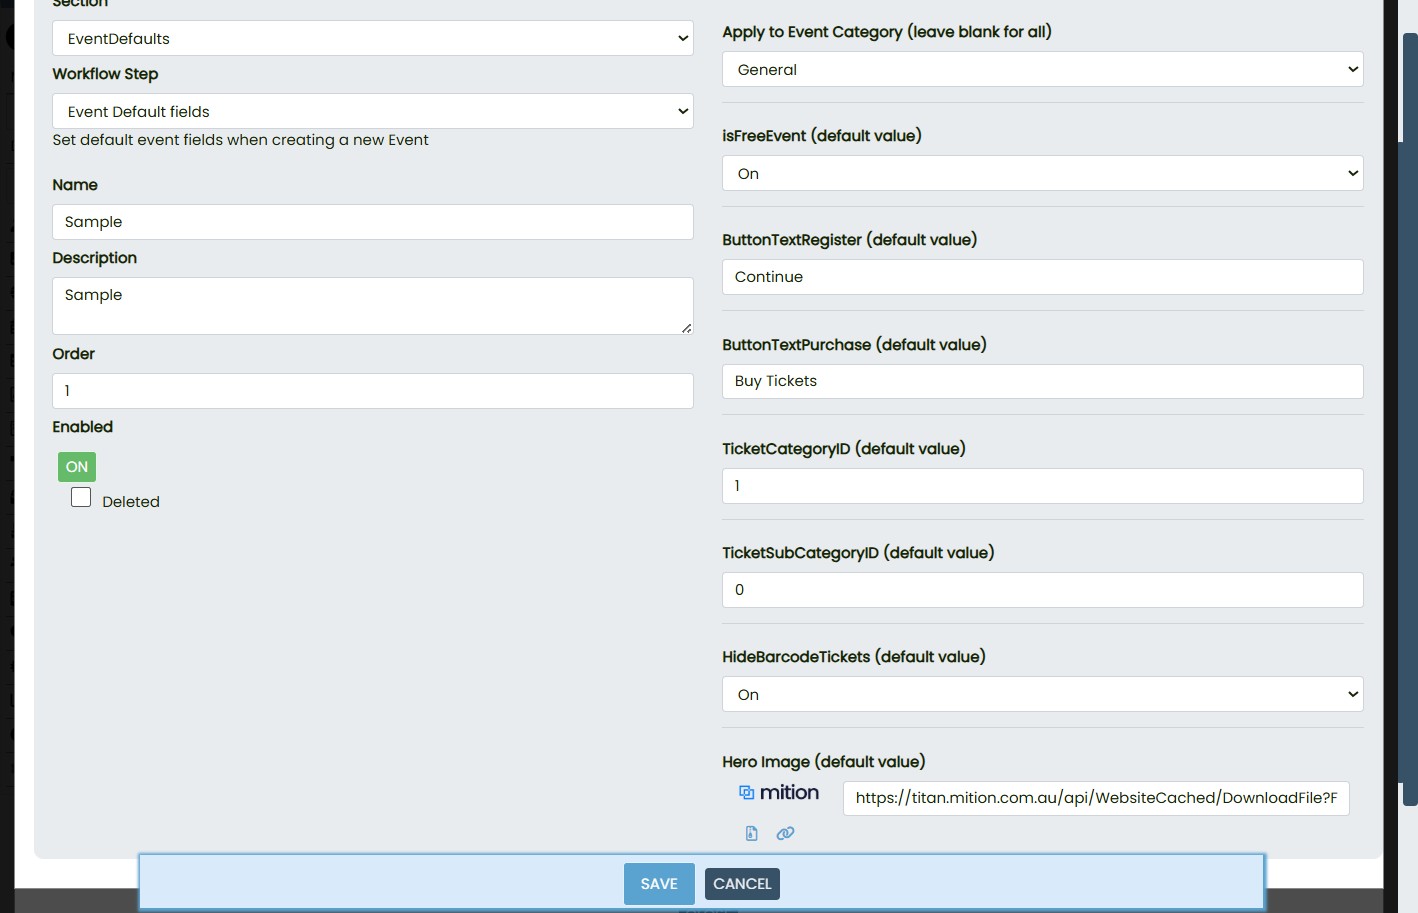Viewport: 1418px width, 913px height.
Task: Open the Section dropdown showing EventDefaults
Action: coord(372,39)
